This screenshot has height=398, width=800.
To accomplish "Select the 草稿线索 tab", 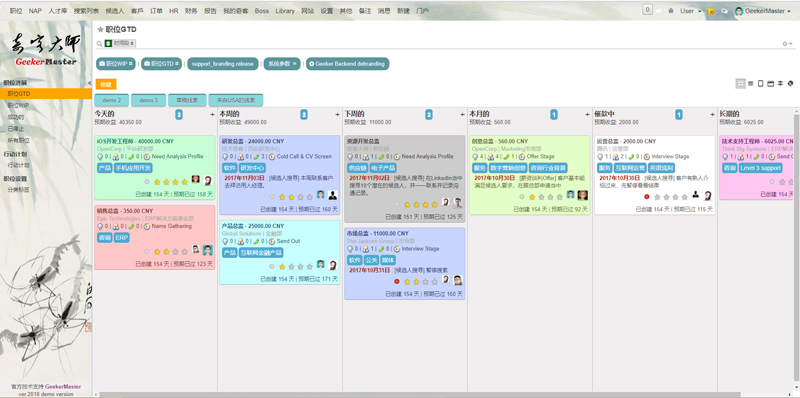I will (187, 100).
